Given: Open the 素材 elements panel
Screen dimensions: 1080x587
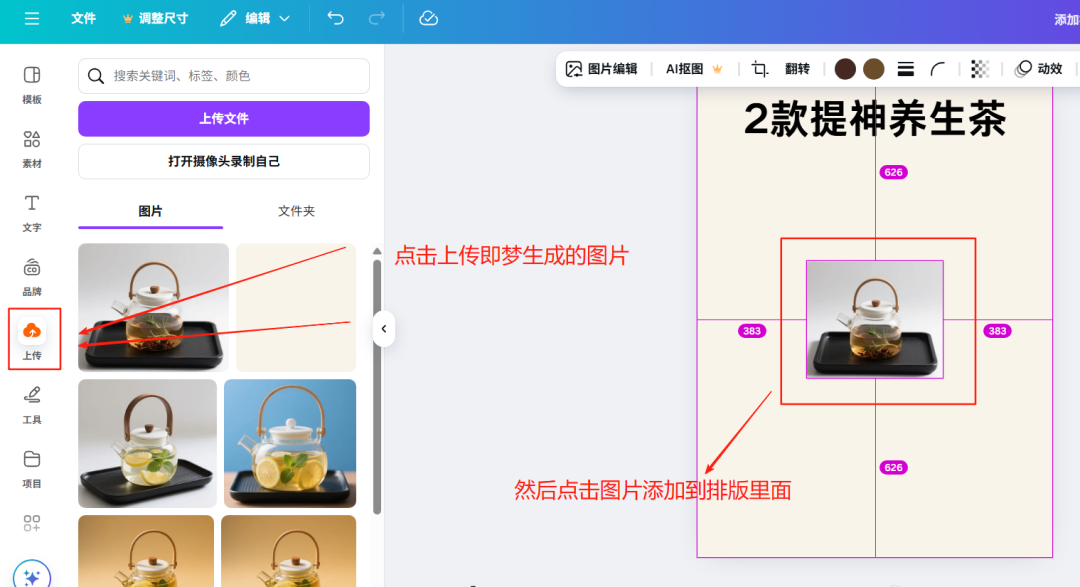Looking at the screenshot, I should pos(32,149).
